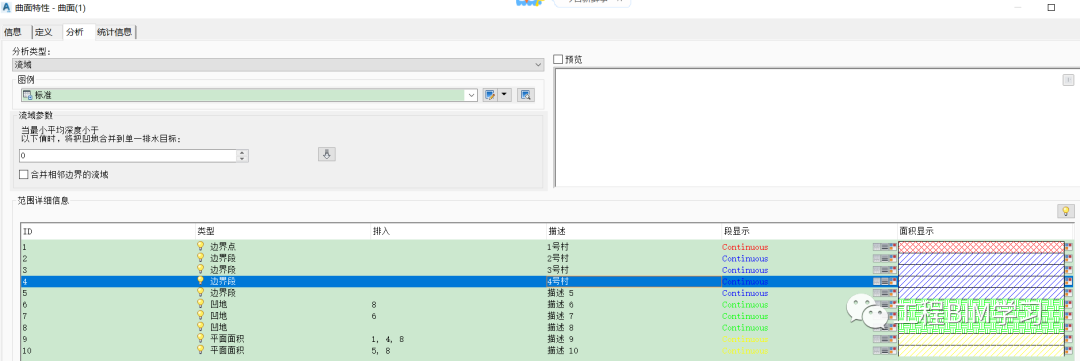Select the 分析 tab

pos(75,32)
